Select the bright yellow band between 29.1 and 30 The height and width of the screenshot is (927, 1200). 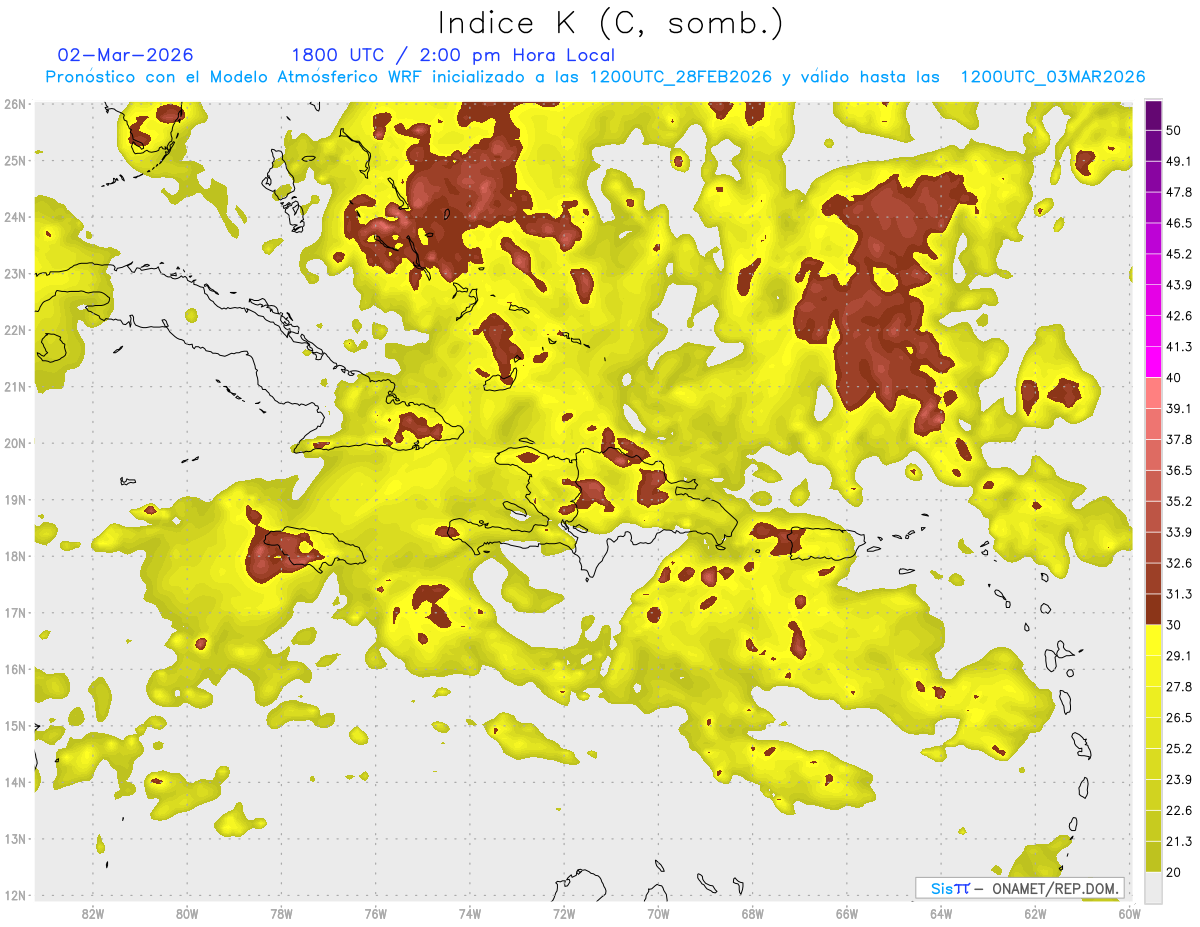point(1153,640)
